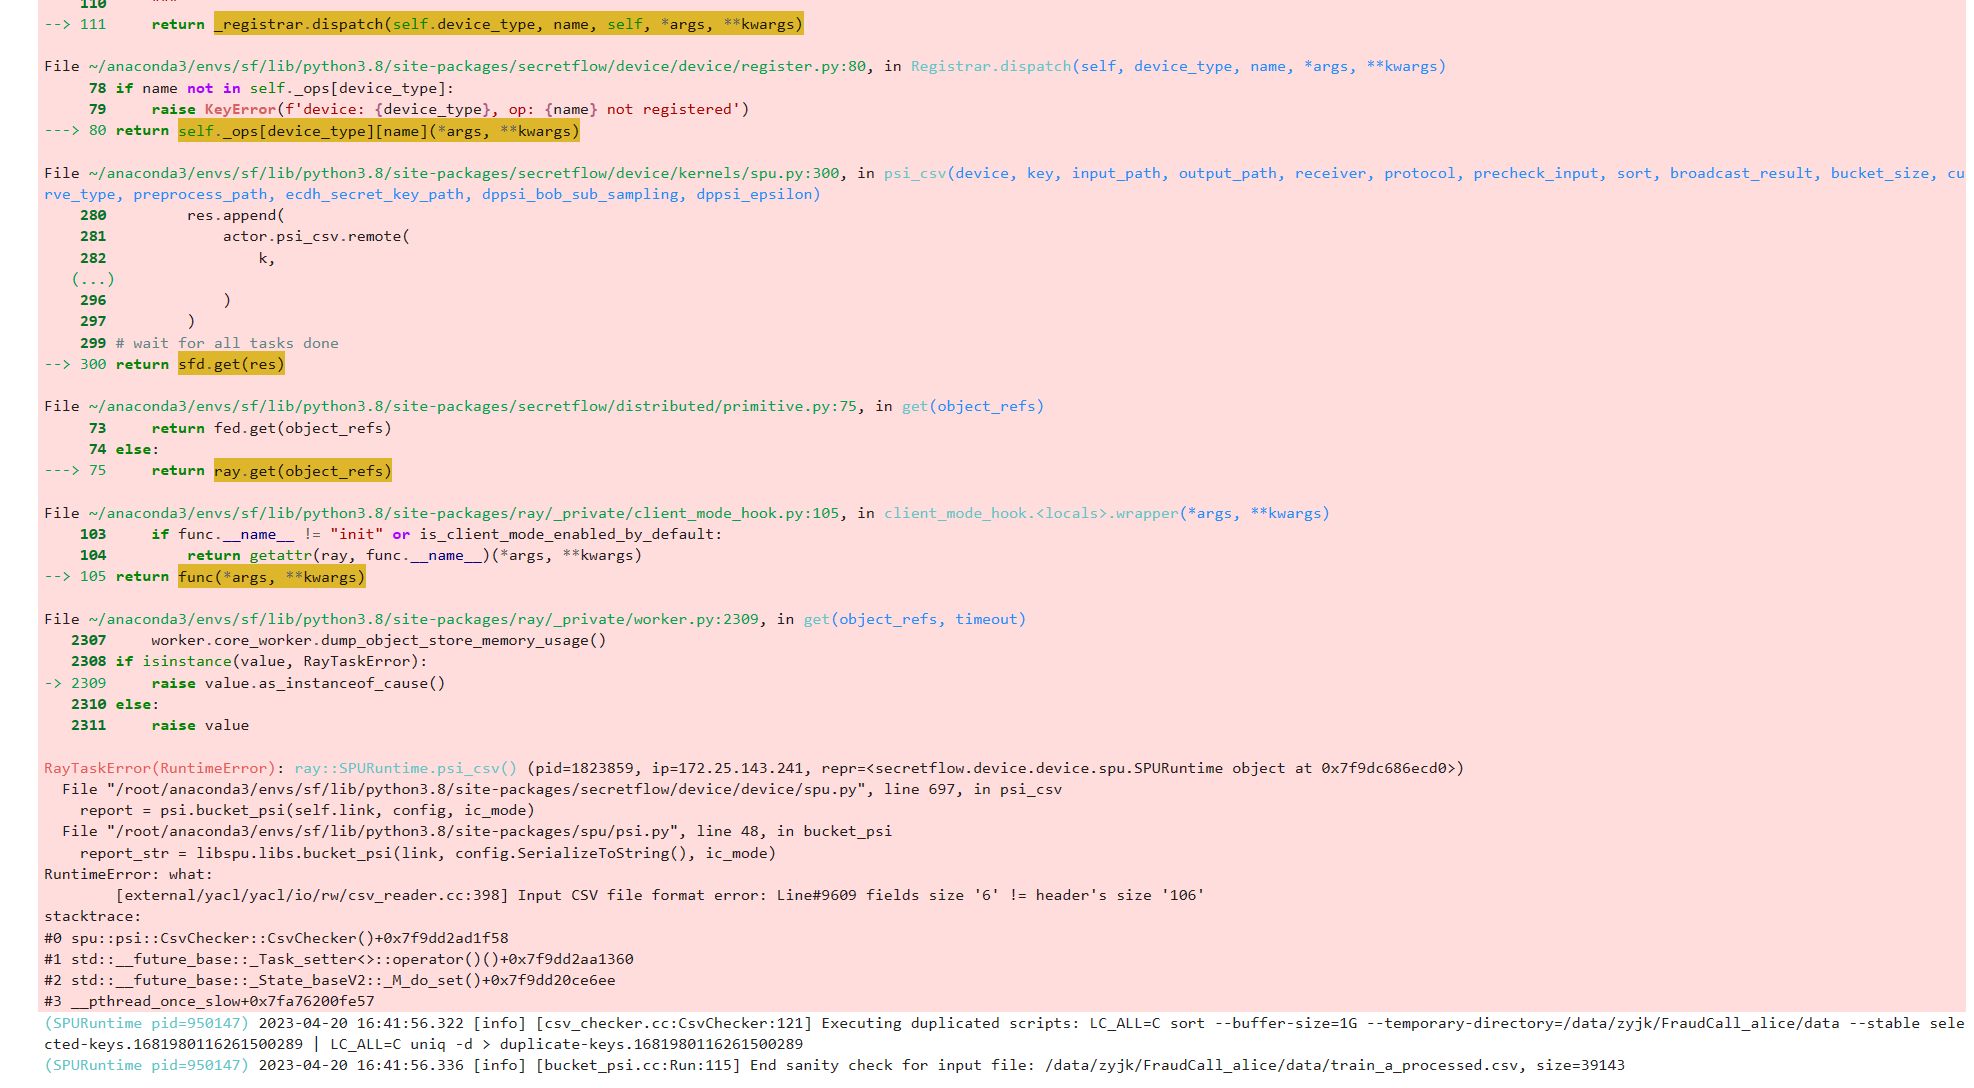Click the highlighted ray.get(object_refs) call
The image size is (1974, 1088).
(x=302, y=471)
